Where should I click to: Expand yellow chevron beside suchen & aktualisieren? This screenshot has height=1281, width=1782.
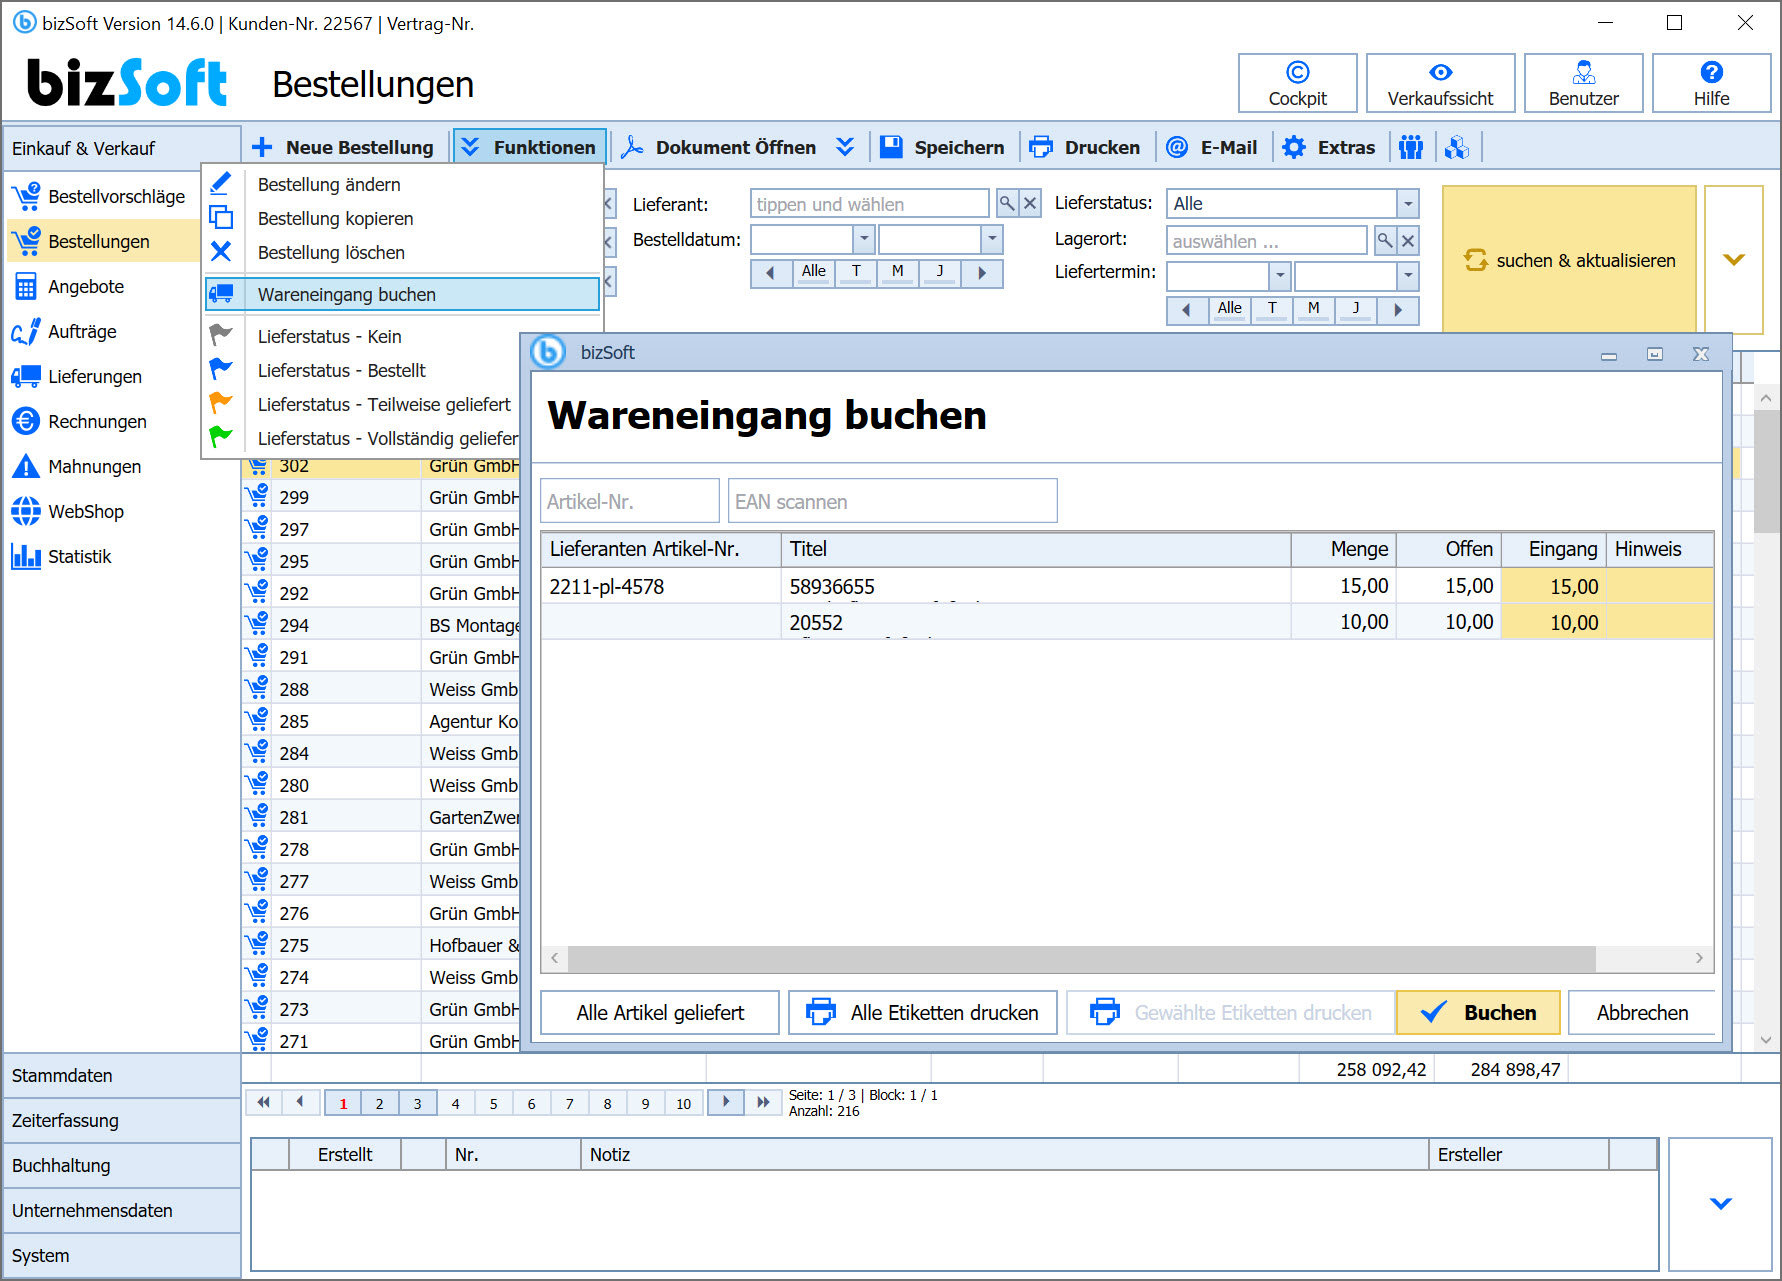[x=1733, y=260]
